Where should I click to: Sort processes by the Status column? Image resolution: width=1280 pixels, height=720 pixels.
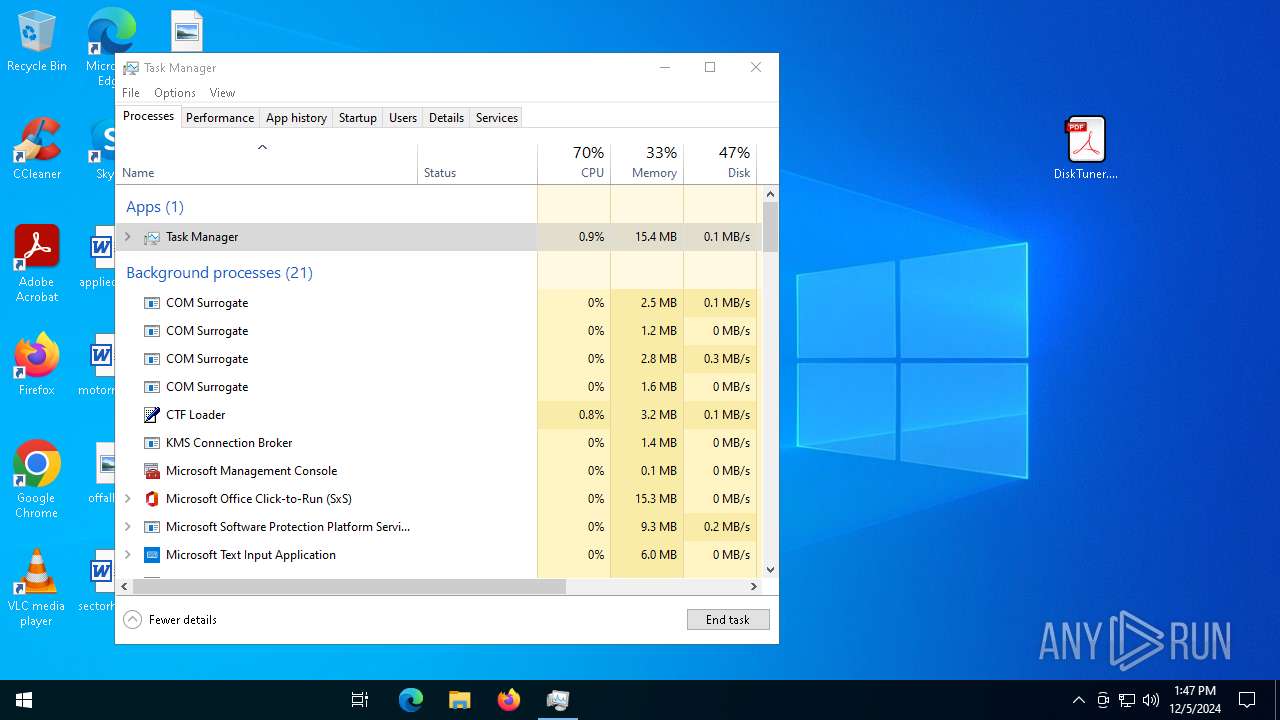tap(477, 163)
